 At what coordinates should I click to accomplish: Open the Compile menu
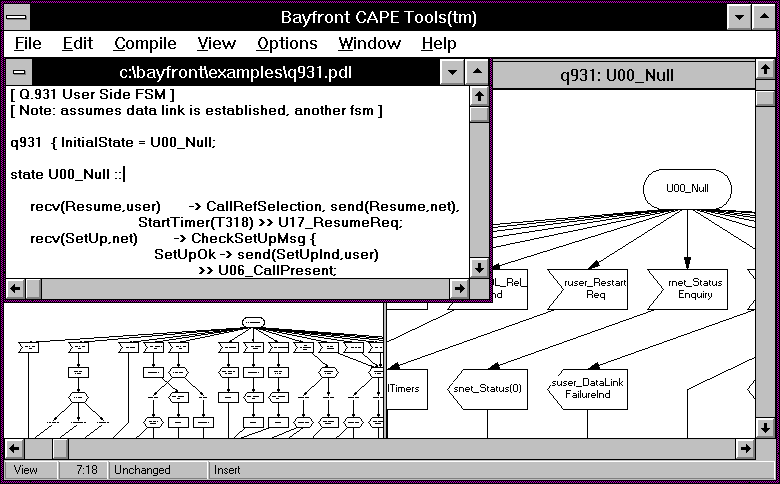pos(145,44)
